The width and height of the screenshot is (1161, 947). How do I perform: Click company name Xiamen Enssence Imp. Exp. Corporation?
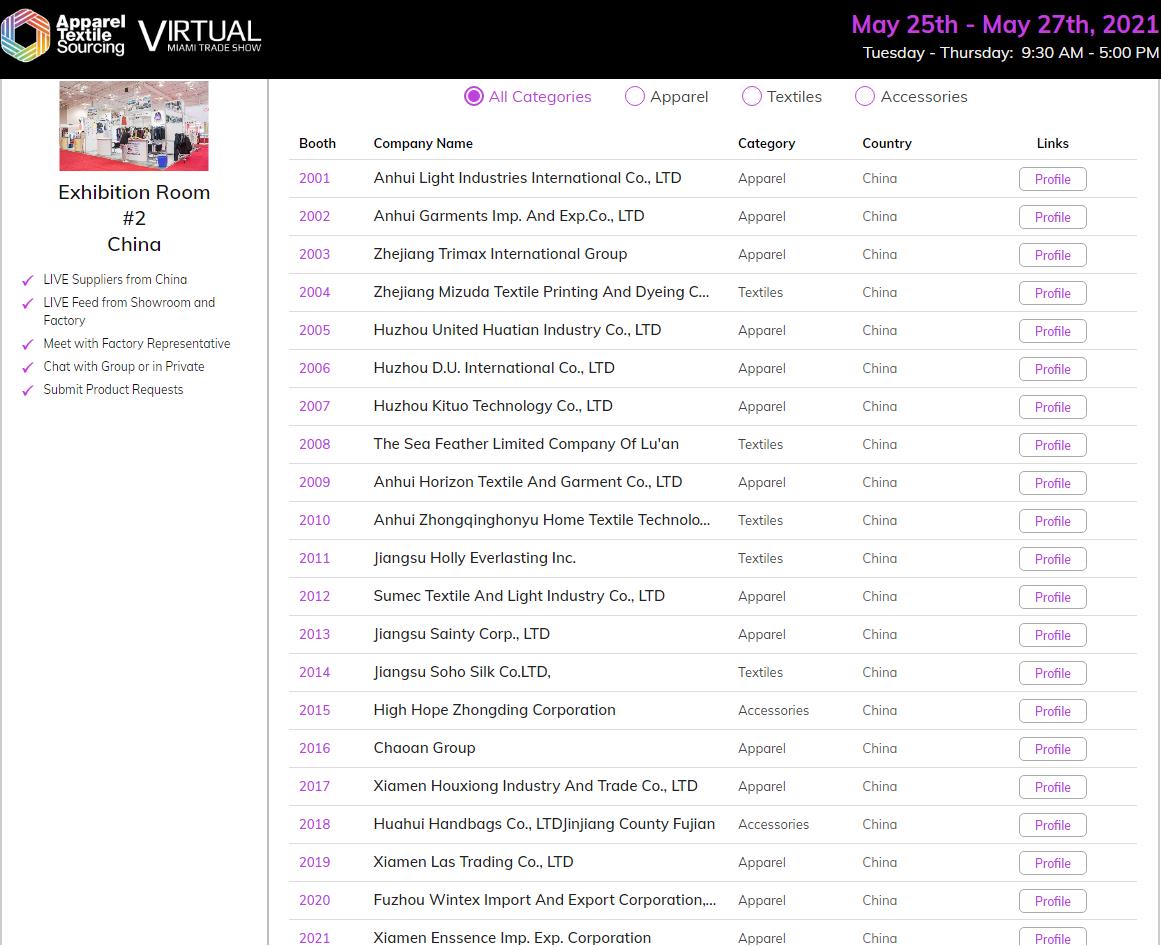pos(512,937)
